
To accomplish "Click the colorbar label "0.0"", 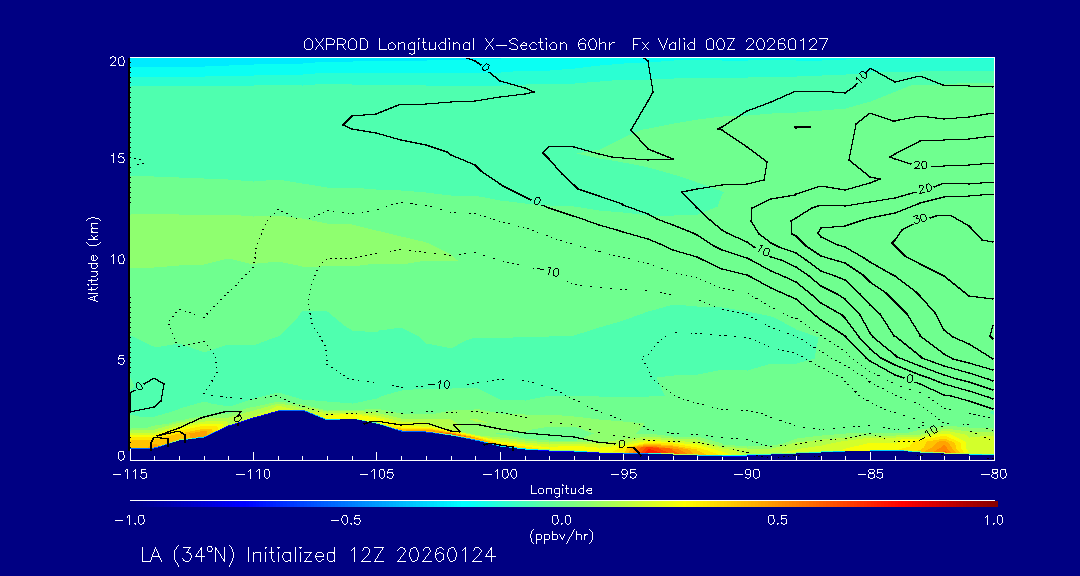I will [x=561, y=520].
